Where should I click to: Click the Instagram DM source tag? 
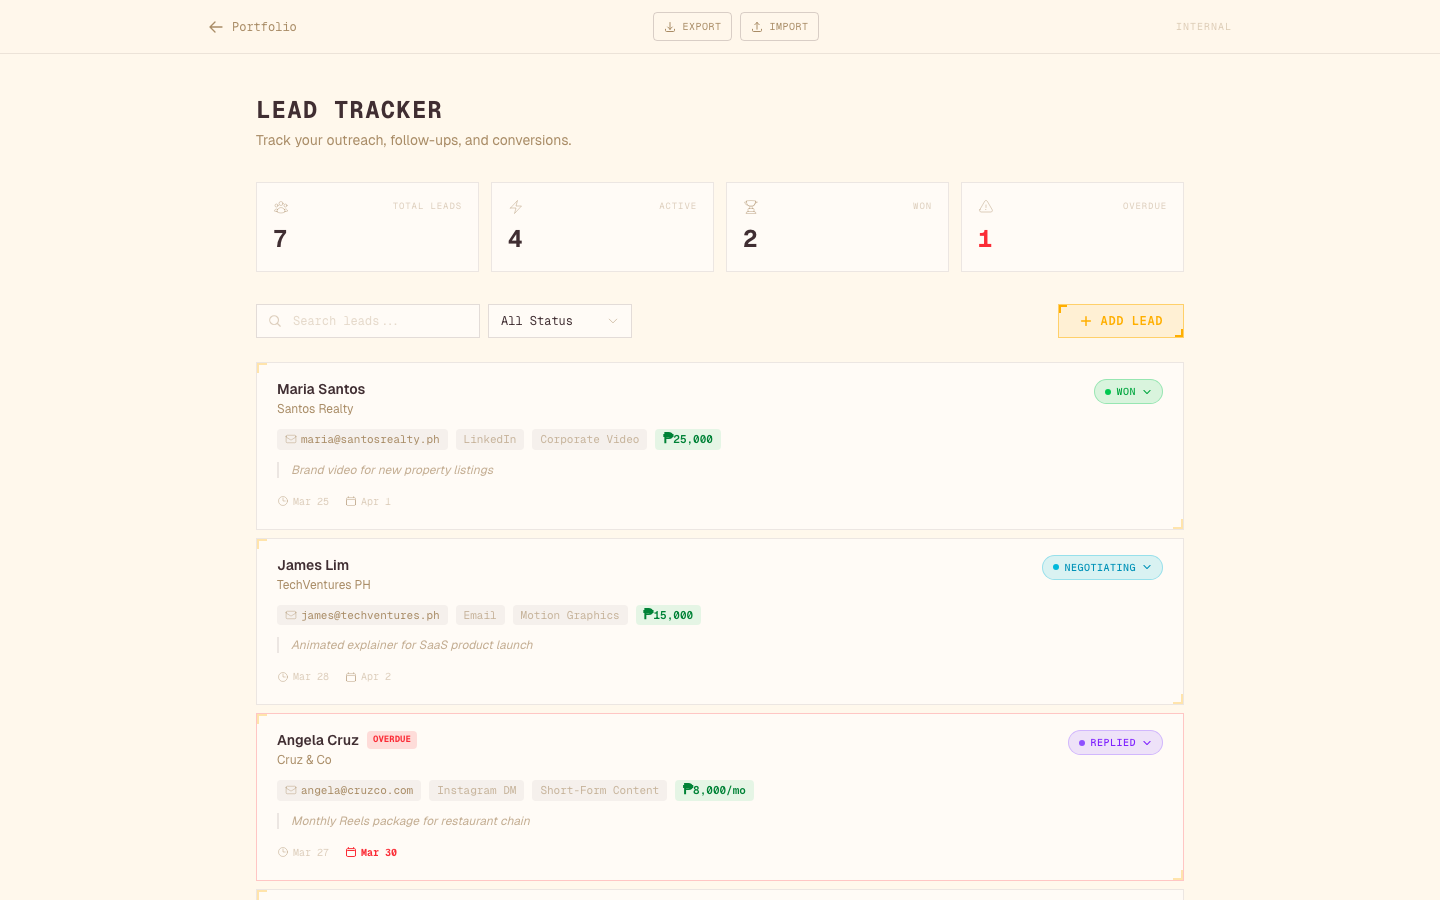477,790
